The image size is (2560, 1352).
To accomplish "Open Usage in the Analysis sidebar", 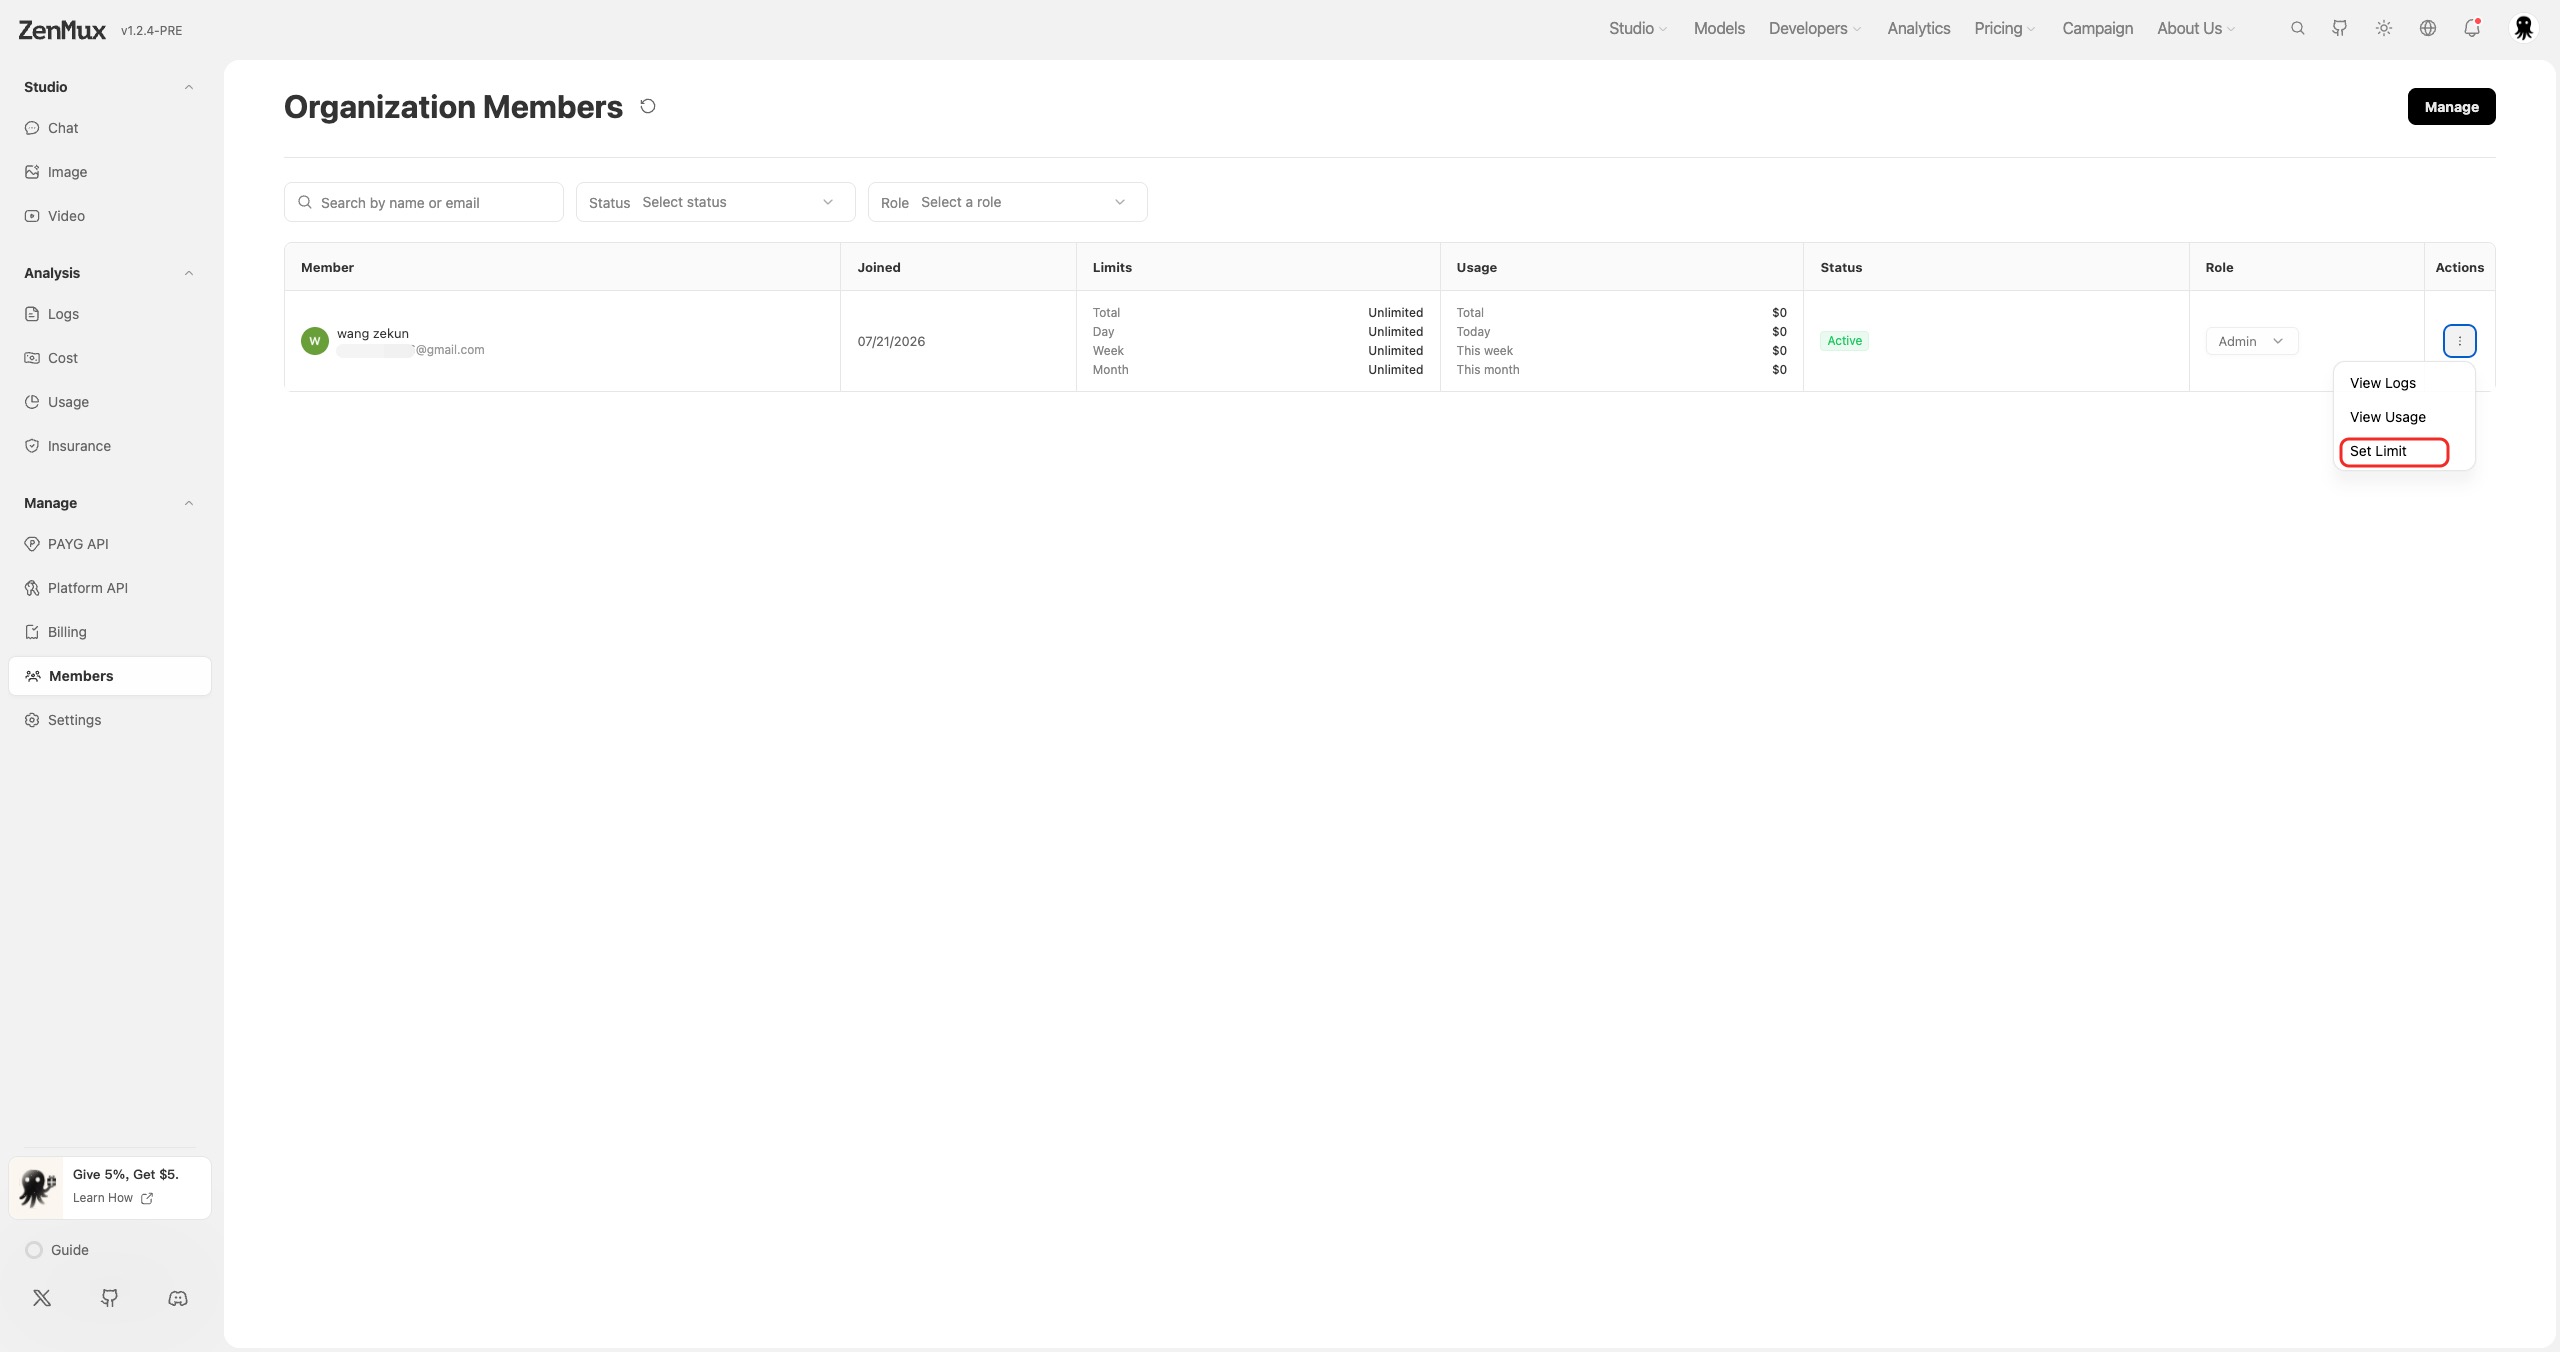I will [110, 402].
